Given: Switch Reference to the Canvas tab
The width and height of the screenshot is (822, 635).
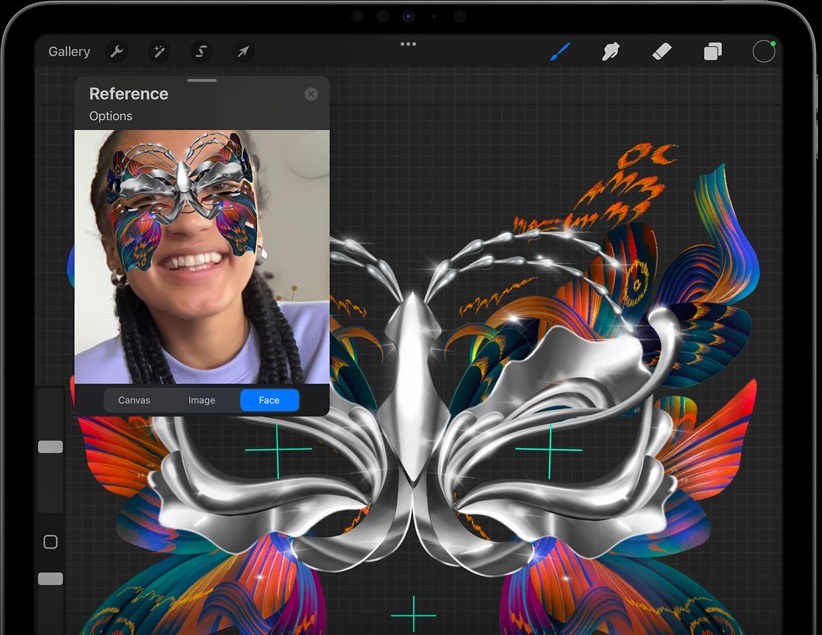Looking at the screenshot, I should click(134, 400).
